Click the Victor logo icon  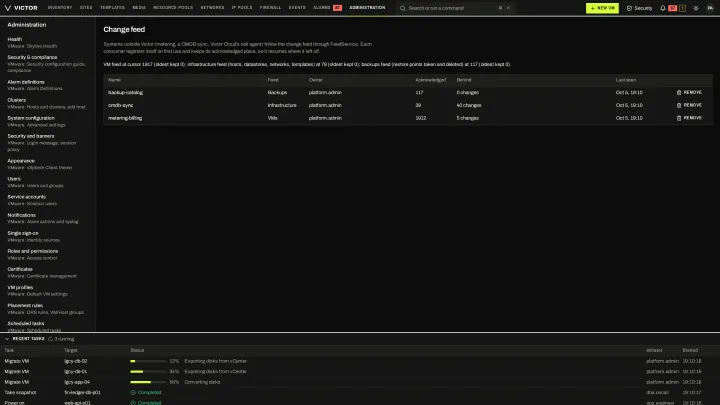click(x=8, y=8)
